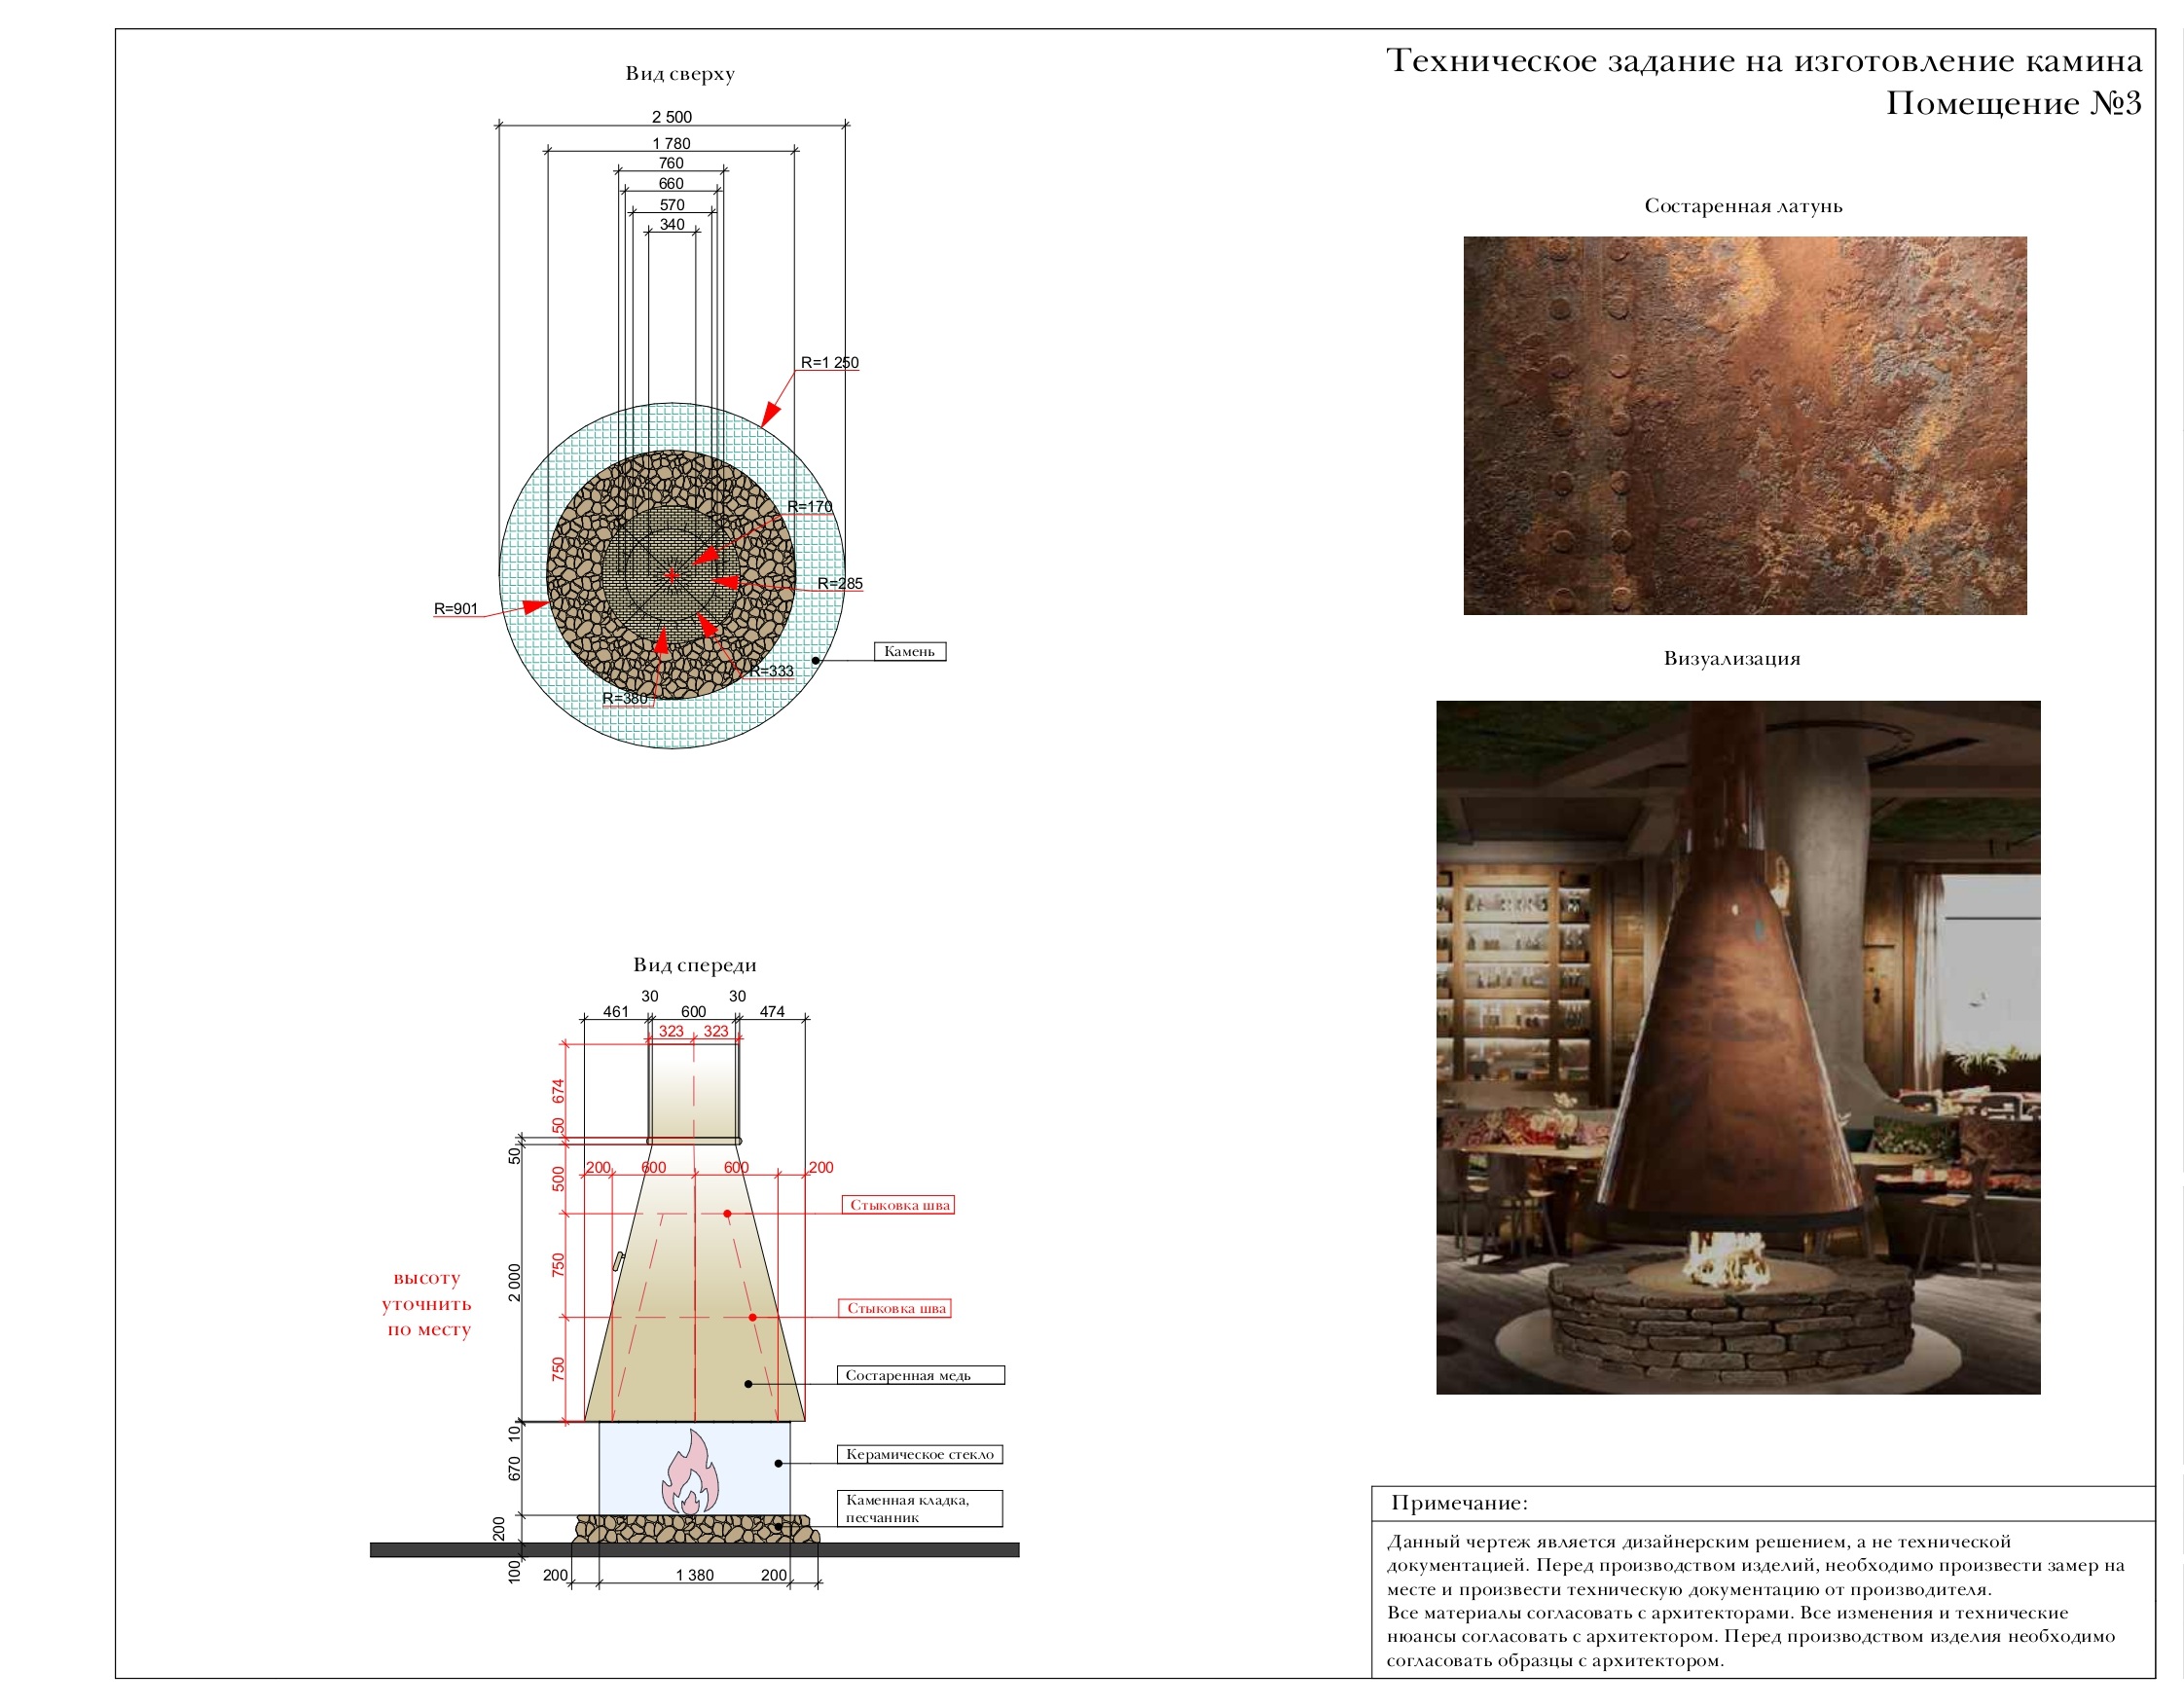Select the 'Камень' label box
Viewport: 2184px width, 1707px height.
909,652
